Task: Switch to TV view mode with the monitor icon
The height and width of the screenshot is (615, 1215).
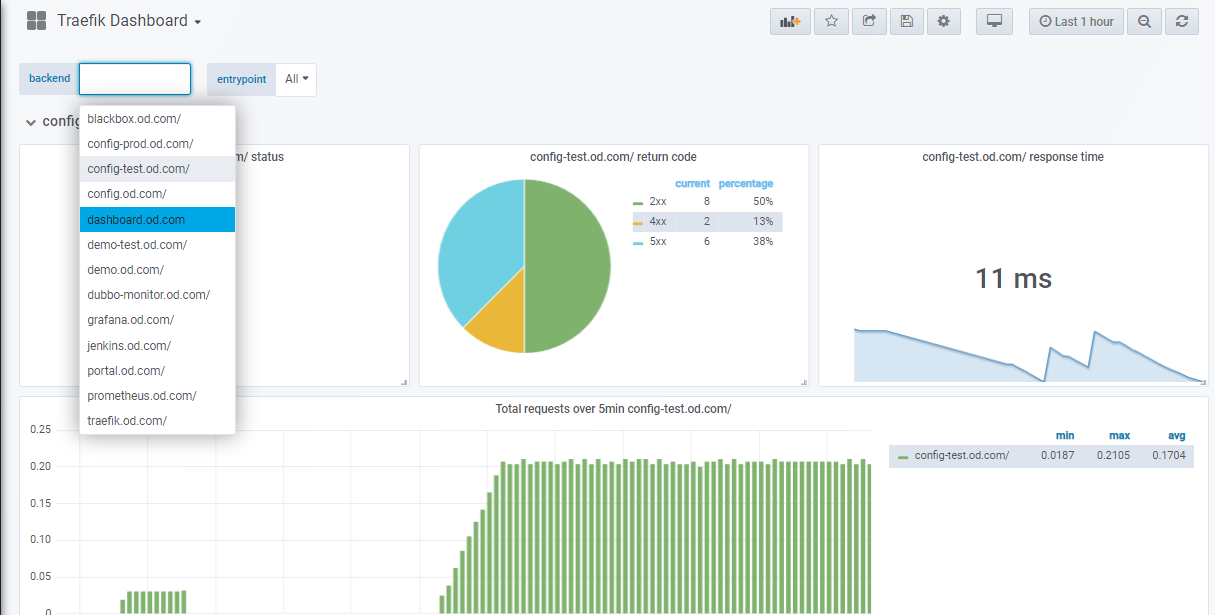Action: pos(994,21)
